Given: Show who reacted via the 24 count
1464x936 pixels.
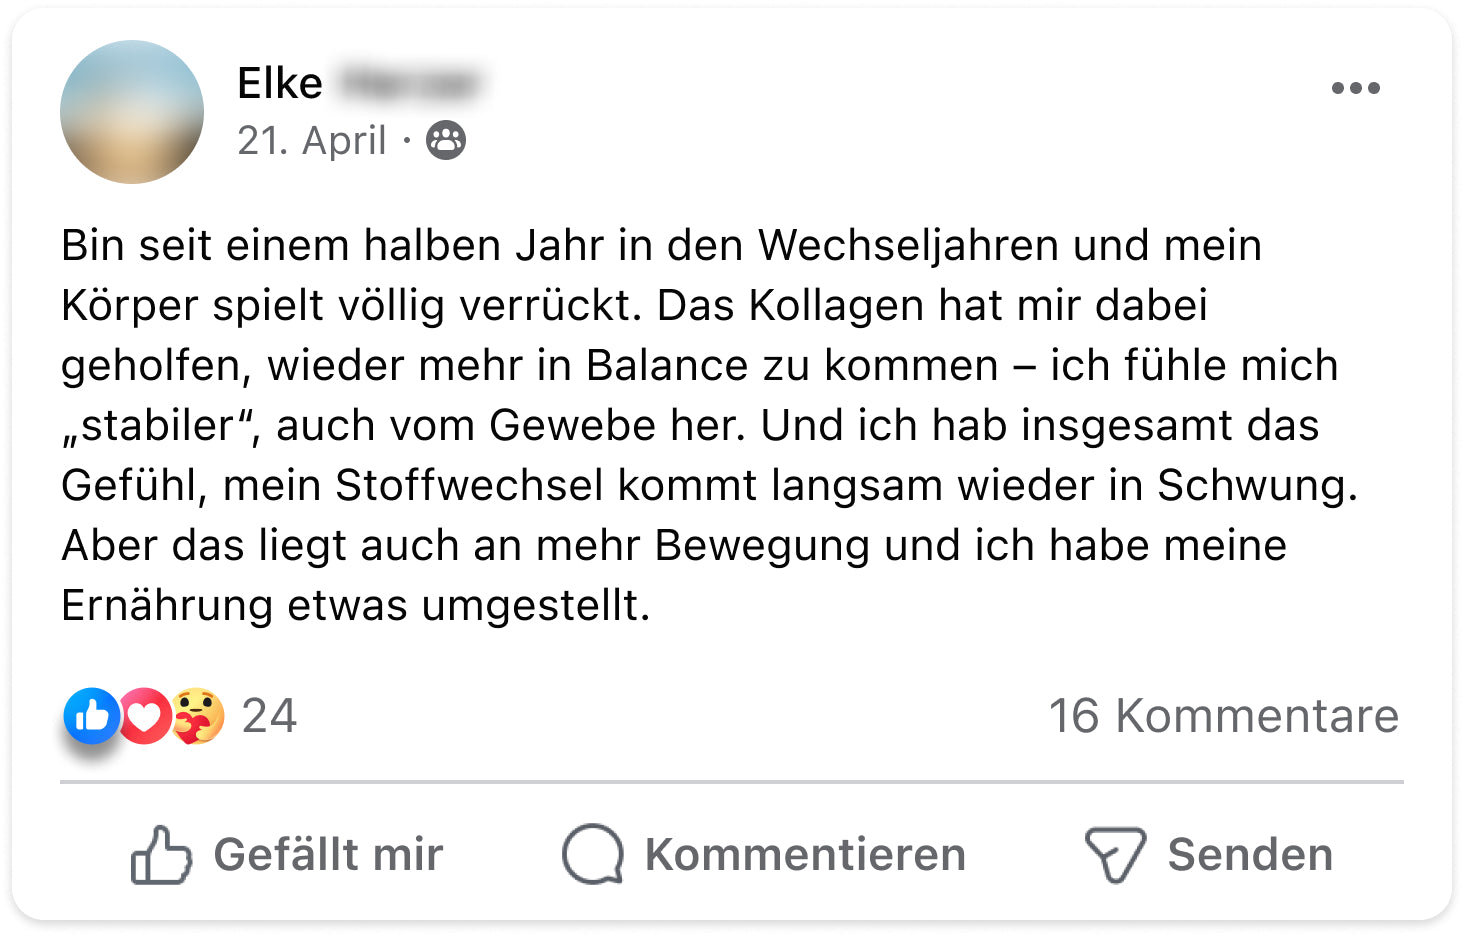Looking at the screenshot, I should (x=269, y=716).
